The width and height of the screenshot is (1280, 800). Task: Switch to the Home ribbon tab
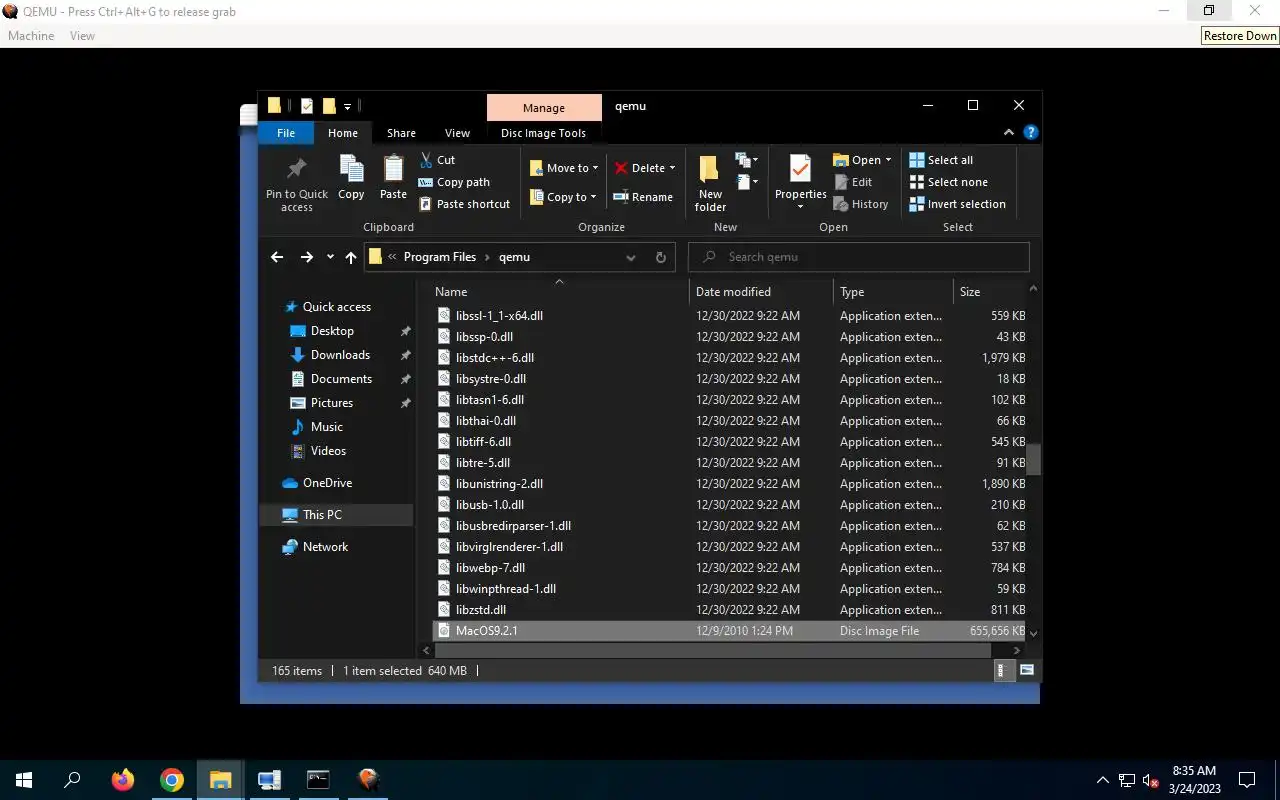pyautogui.click(x=342, y=133)
